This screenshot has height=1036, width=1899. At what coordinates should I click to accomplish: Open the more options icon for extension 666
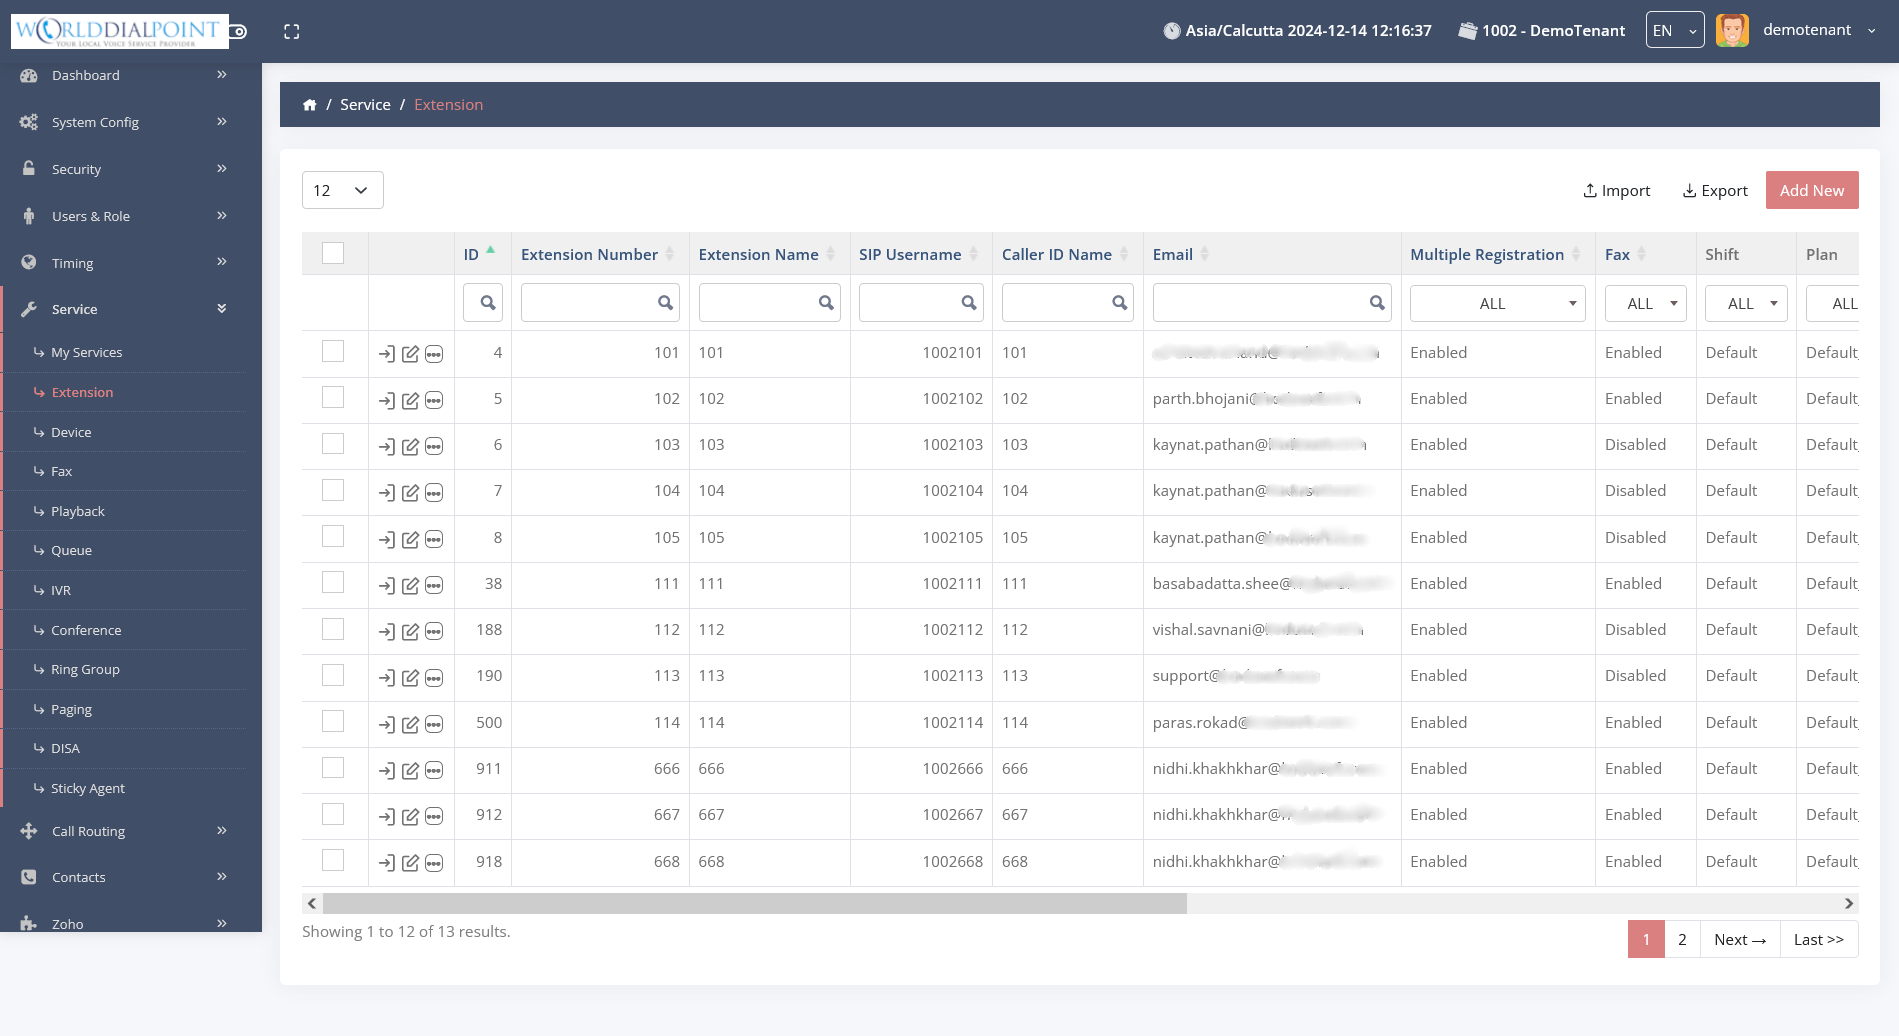click(x=434, y=770)
